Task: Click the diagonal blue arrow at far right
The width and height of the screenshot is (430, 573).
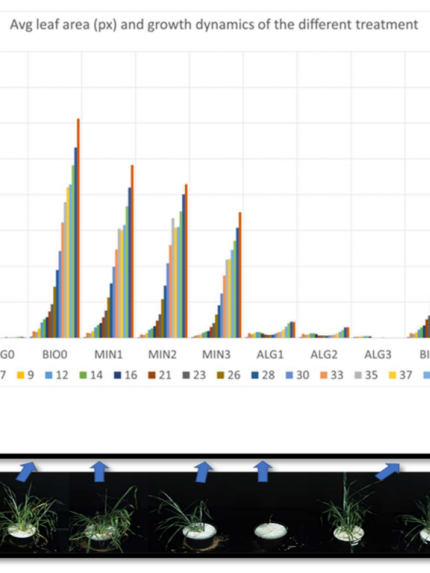Action: click(388, 471)
